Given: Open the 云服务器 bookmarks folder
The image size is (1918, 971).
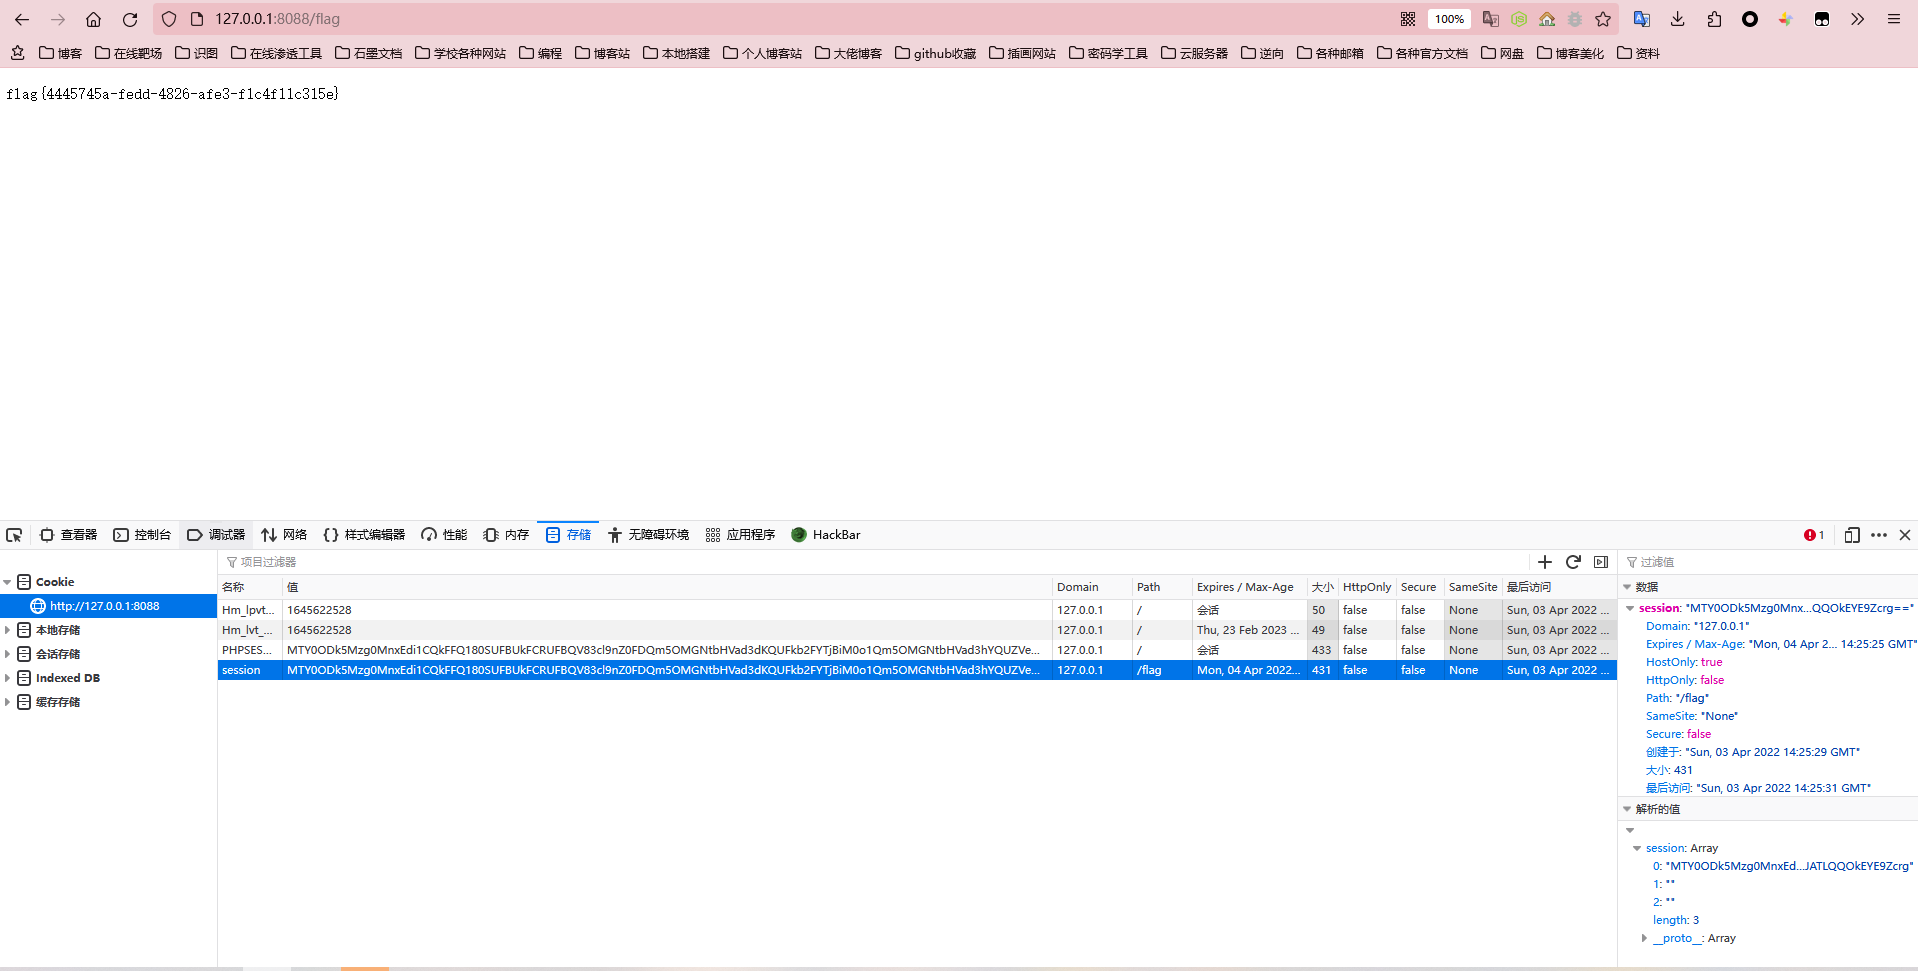Looking at the screenshot, I should 1194,53.
